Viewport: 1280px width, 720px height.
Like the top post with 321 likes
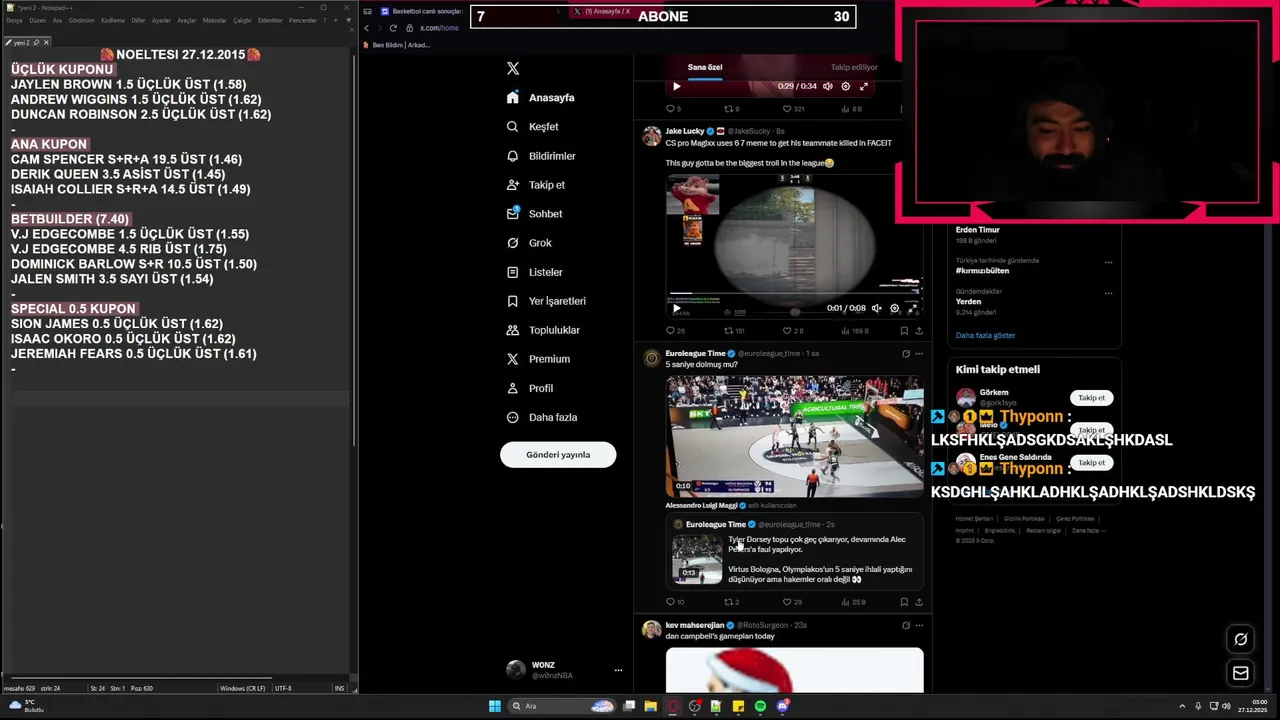[x=793, y=109]
